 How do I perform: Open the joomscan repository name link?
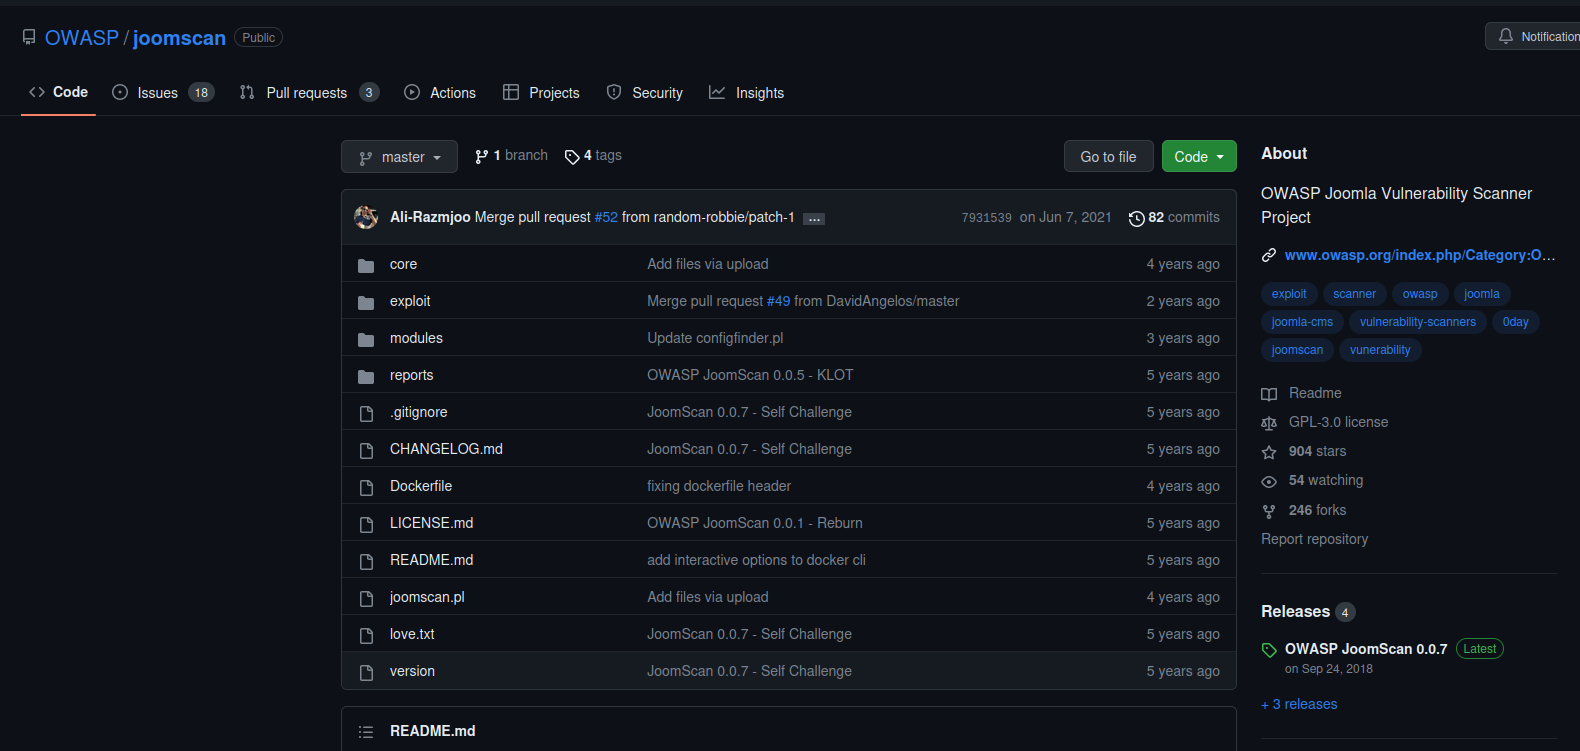(x=179, y=38)
